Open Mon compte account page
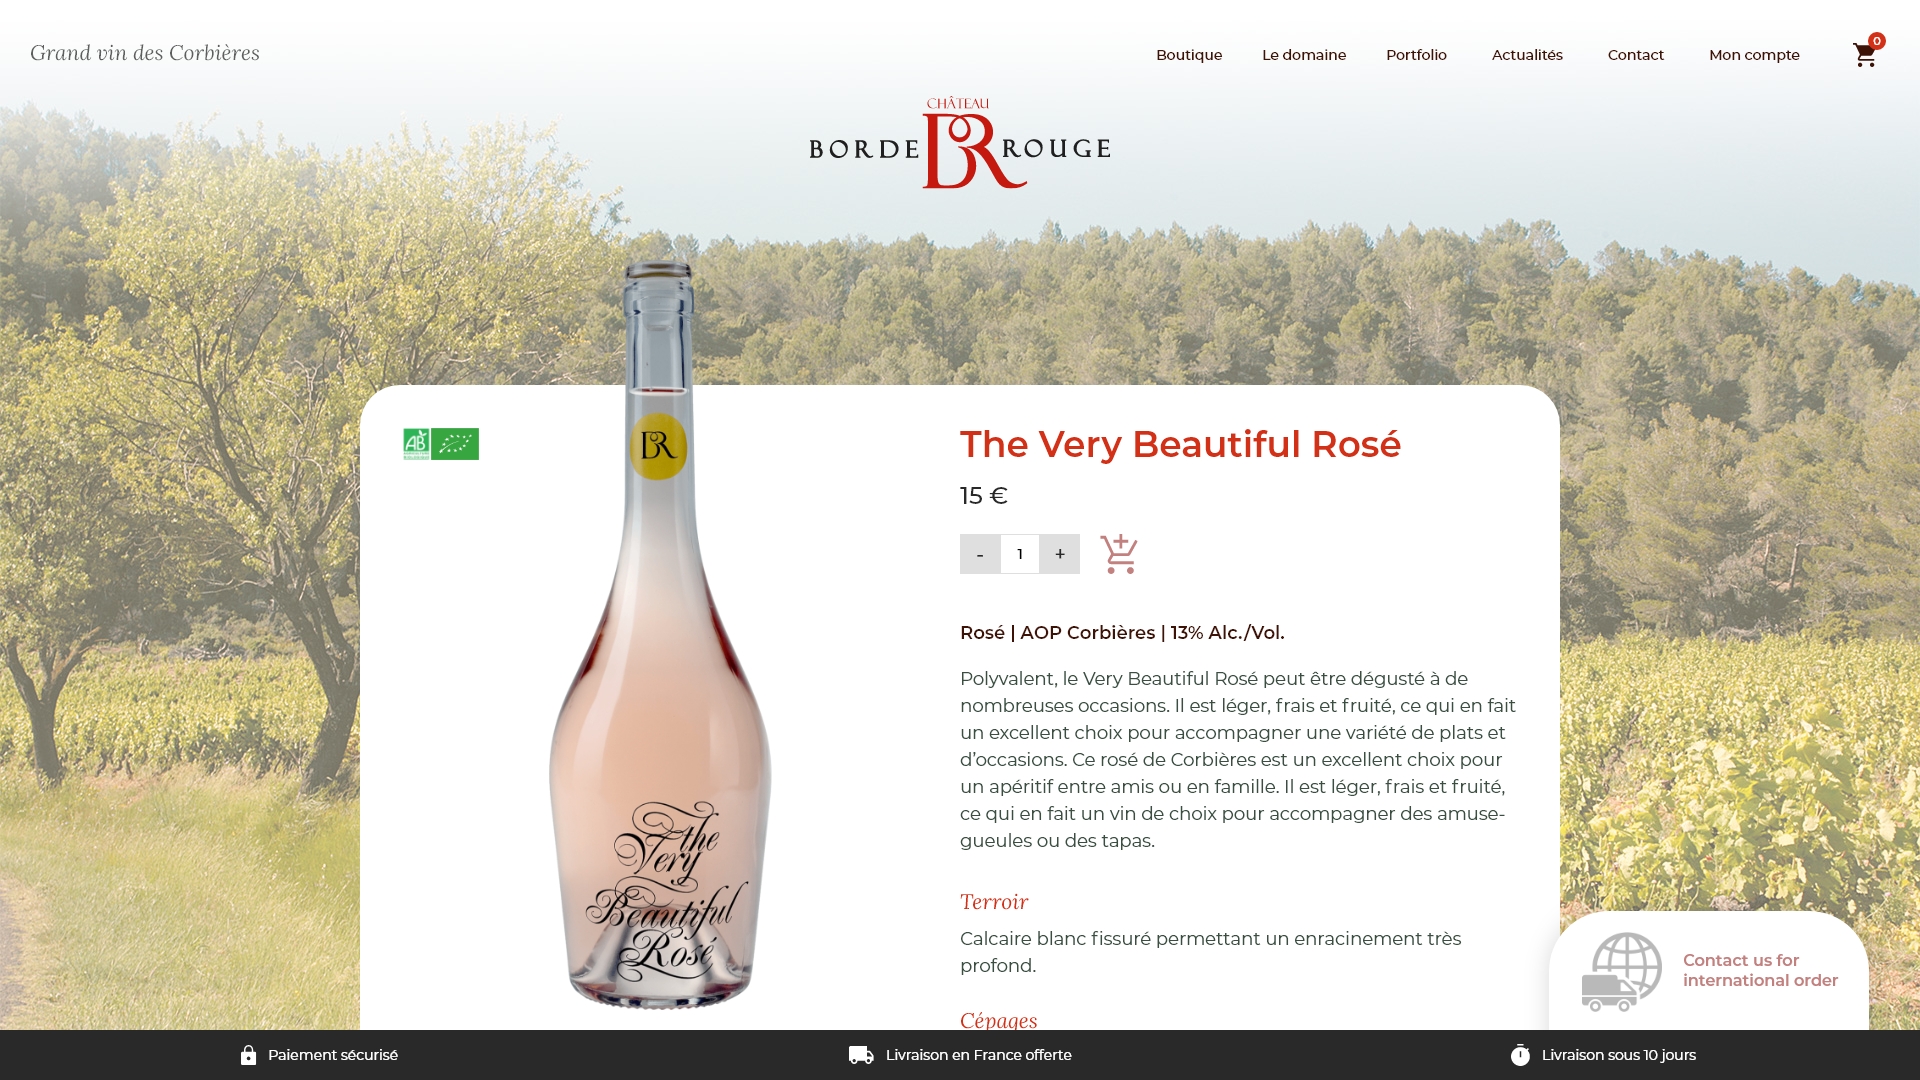Viewport: 1920px width, 1080px height. tap(1754, 55)
